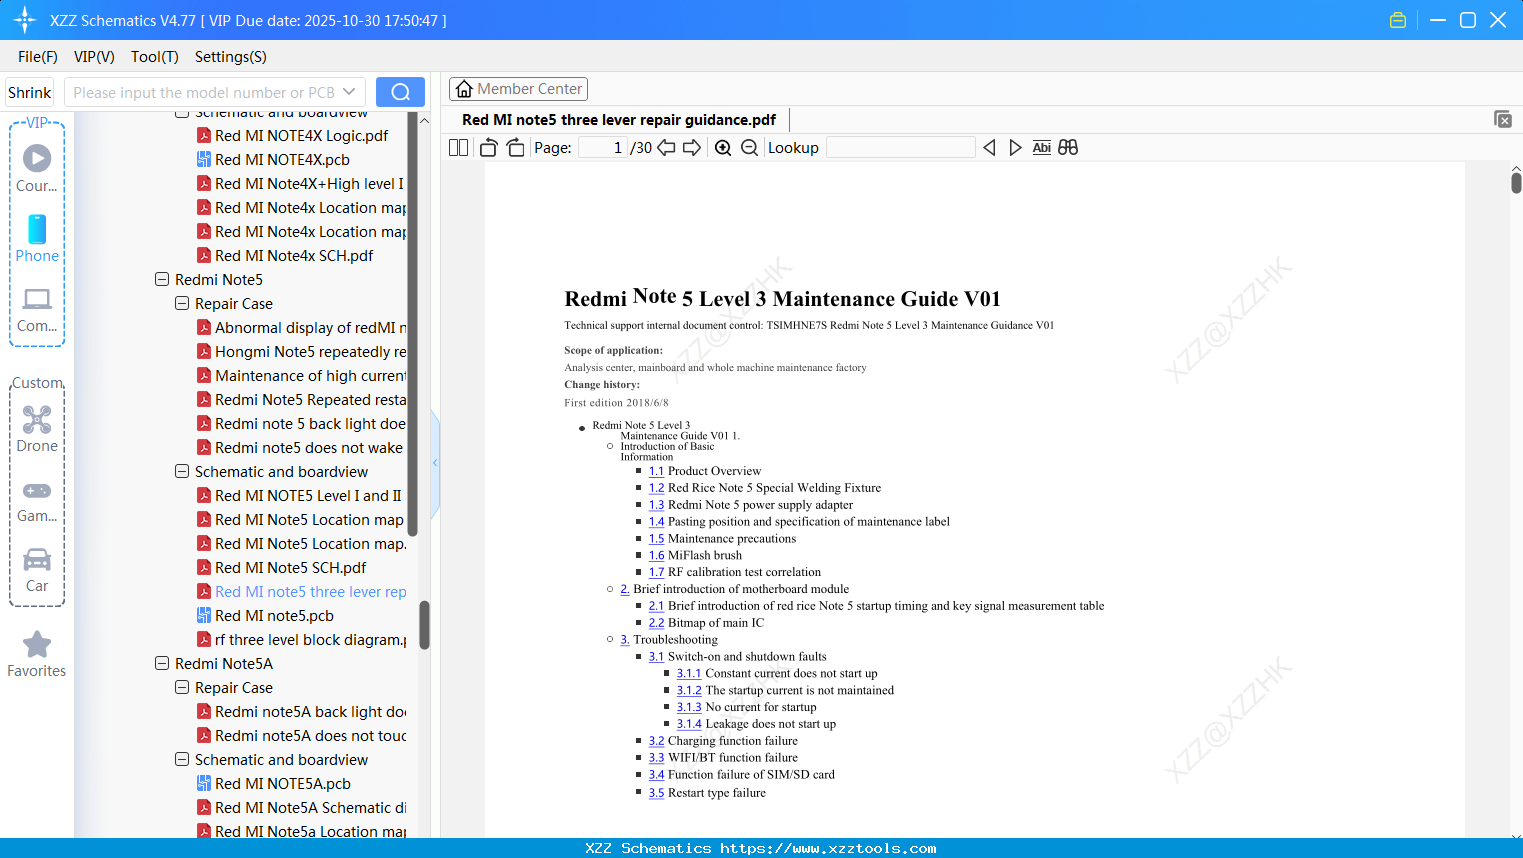1523x858 pixels.
Task: Select the Drone category
Action: coord(37,429)
